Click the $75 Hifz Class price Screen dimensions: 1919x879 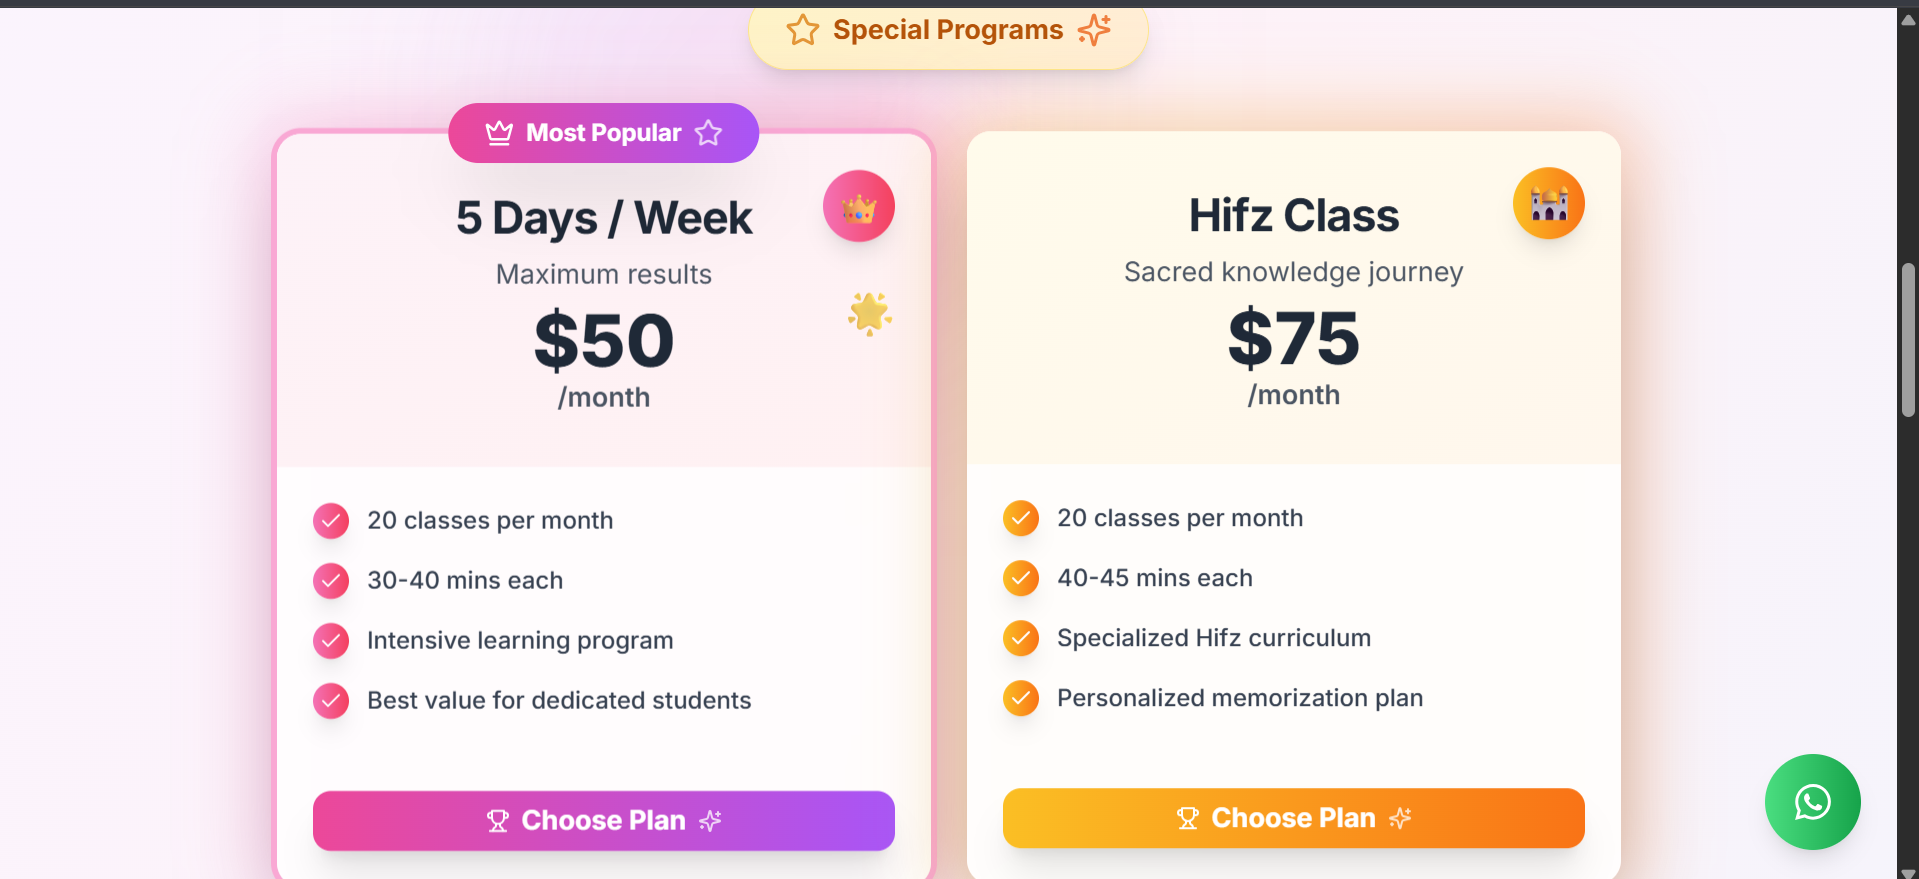(x=1293, y=338)
